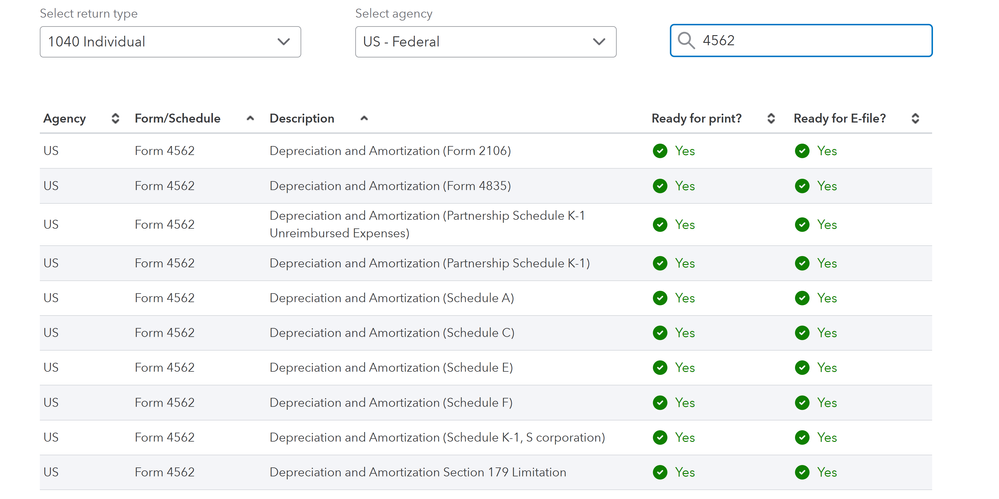Screen dimensions: 999x499
Task: Click the Depreciation and Amortization (Schedule A) description
Action: [391, 298]
